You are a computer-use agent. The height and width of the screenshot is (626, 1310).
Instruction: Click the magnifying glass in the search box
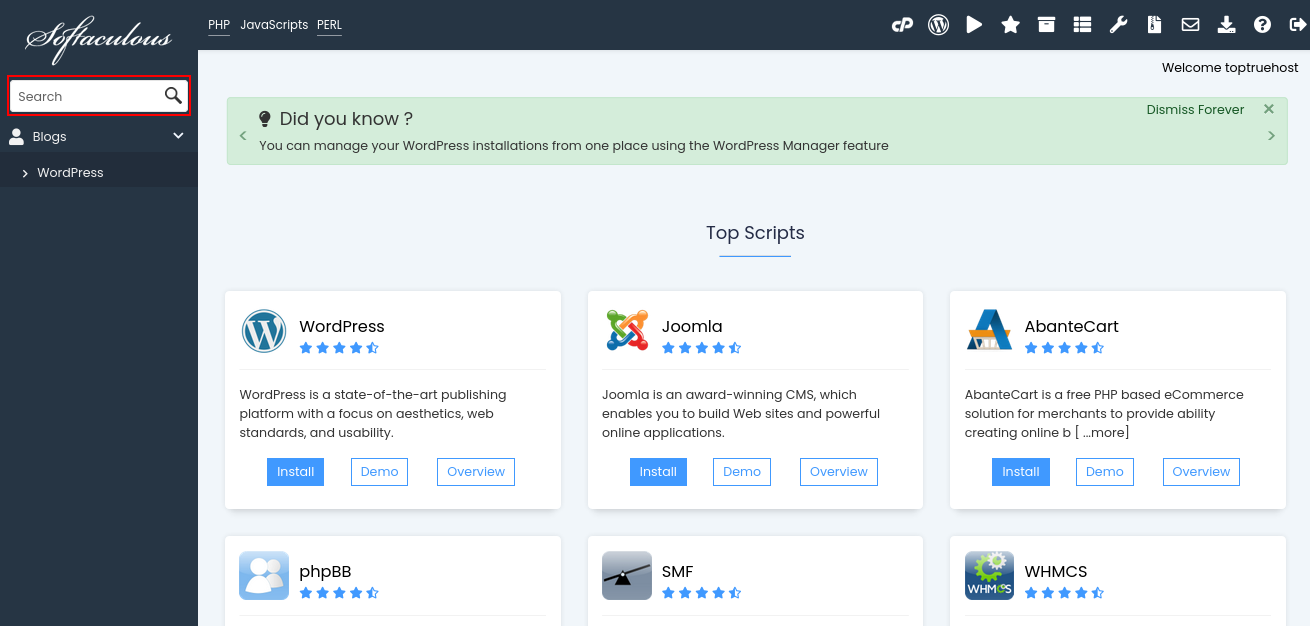(x=172, y=95)
